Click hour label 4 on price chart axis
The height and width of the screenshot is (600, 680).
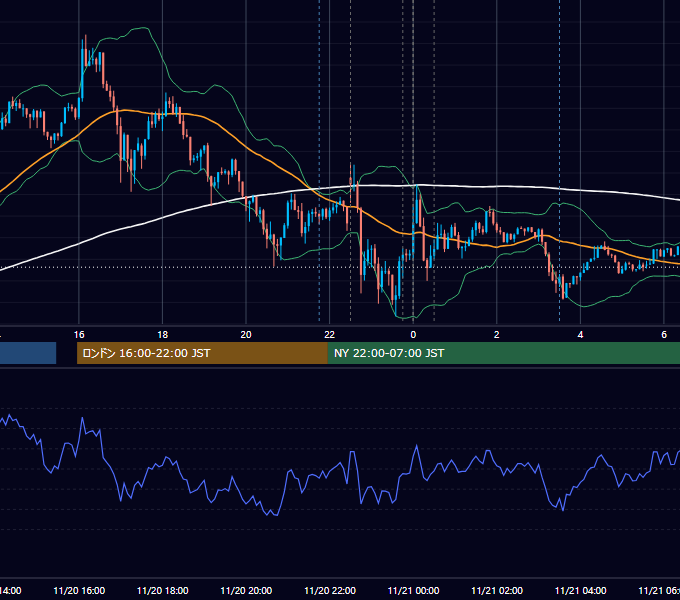(580, 335)
